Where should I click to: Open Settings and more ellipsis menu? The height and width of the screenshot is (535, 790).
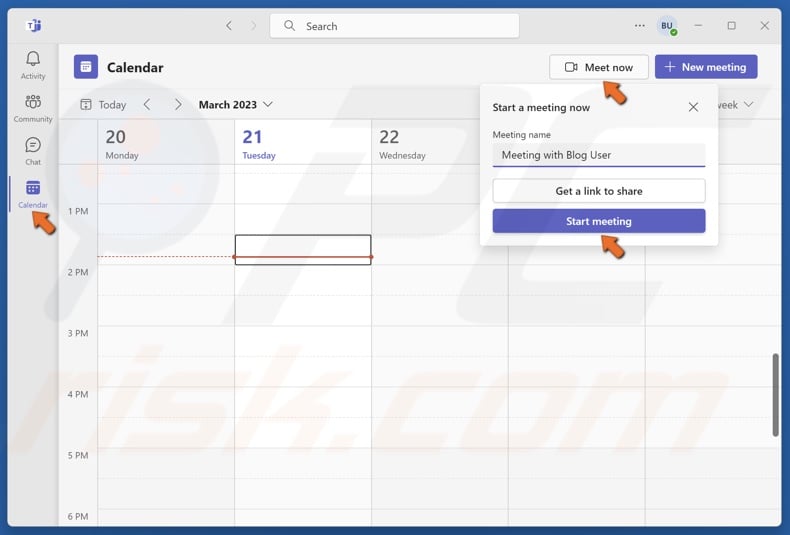coord(639,26)
